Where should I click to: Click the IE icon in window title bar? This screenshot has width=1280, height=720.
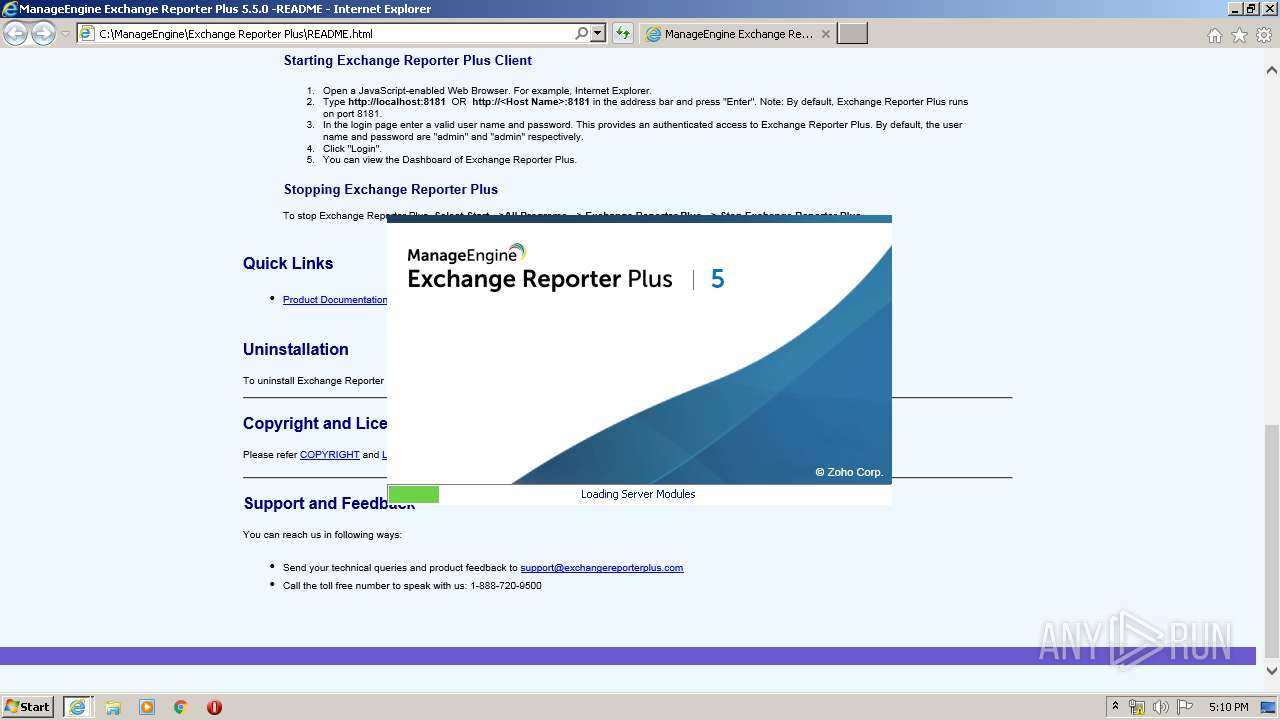(x=10, y=9)
